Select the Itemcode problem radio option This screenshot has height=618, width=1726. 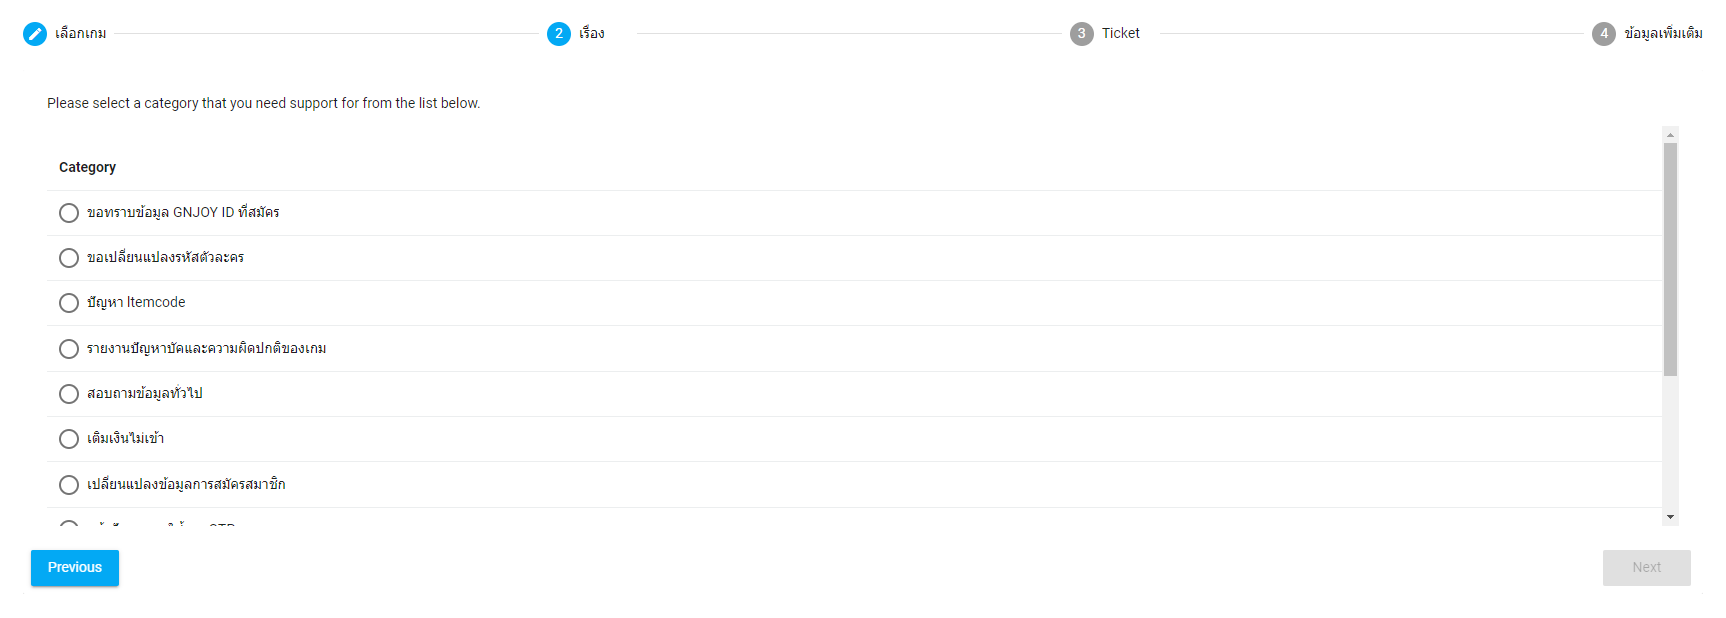tap(69, 303)
